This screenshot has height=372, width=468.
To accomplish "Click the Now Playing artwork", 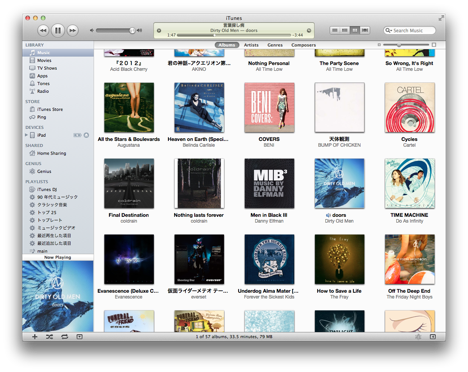I will pyautogui.click(x=58, y=296).
